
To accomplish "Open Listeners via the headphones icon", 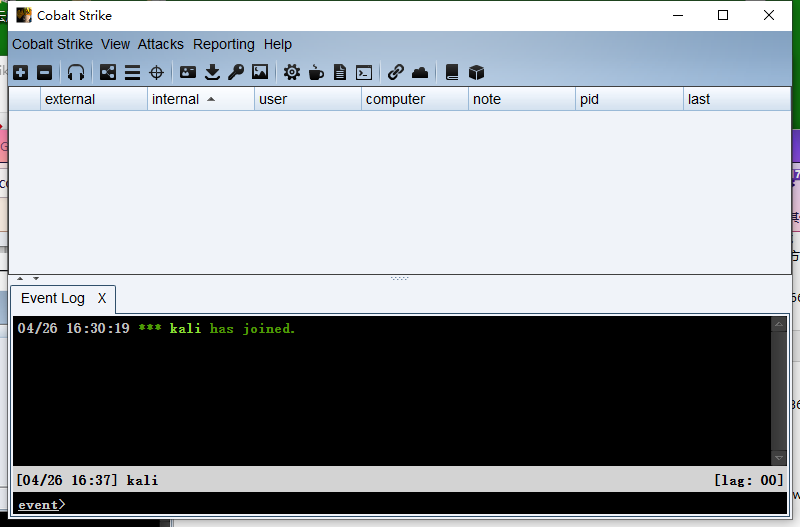I will pyautogui.click(x=76, y=72).
